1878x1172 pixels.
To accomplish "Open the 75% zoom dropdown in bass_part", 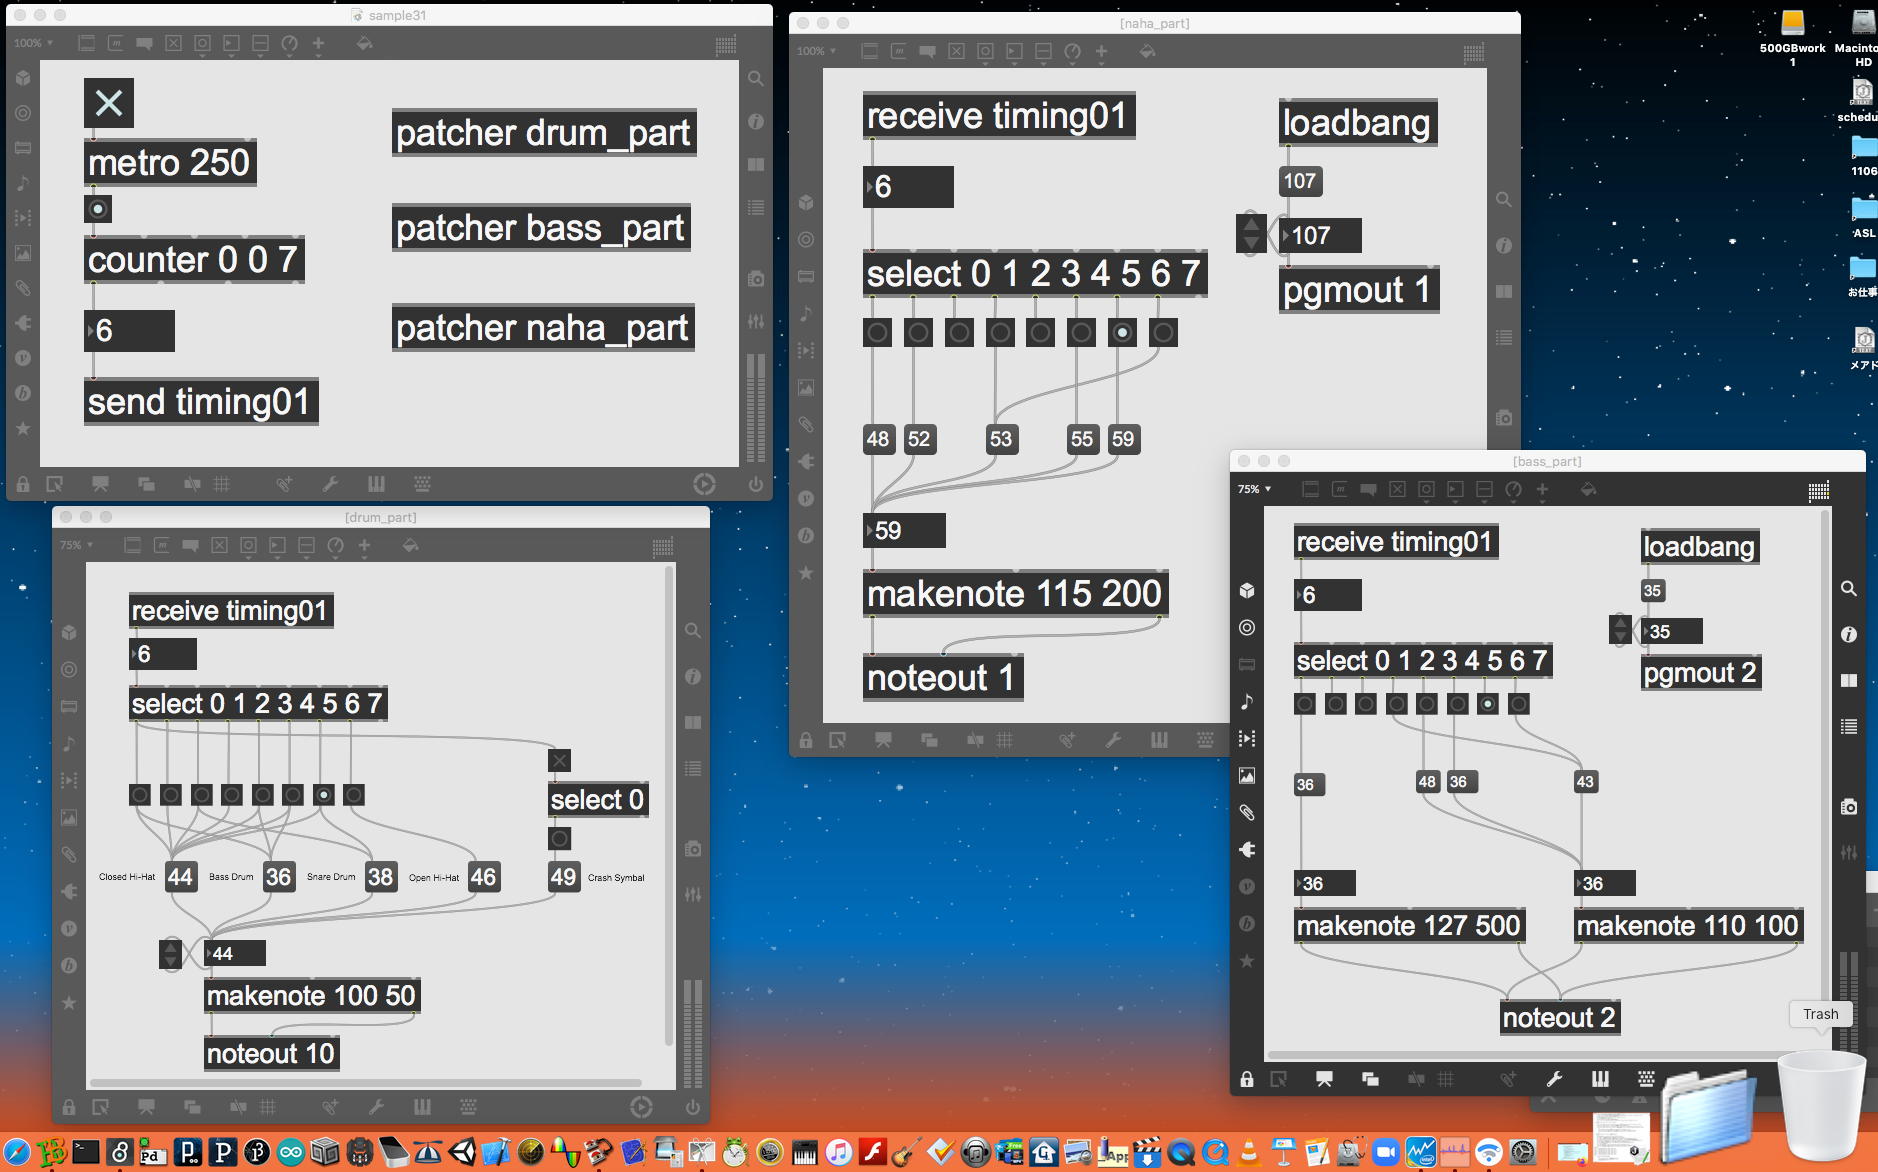I will click(x=1254, y=489).
